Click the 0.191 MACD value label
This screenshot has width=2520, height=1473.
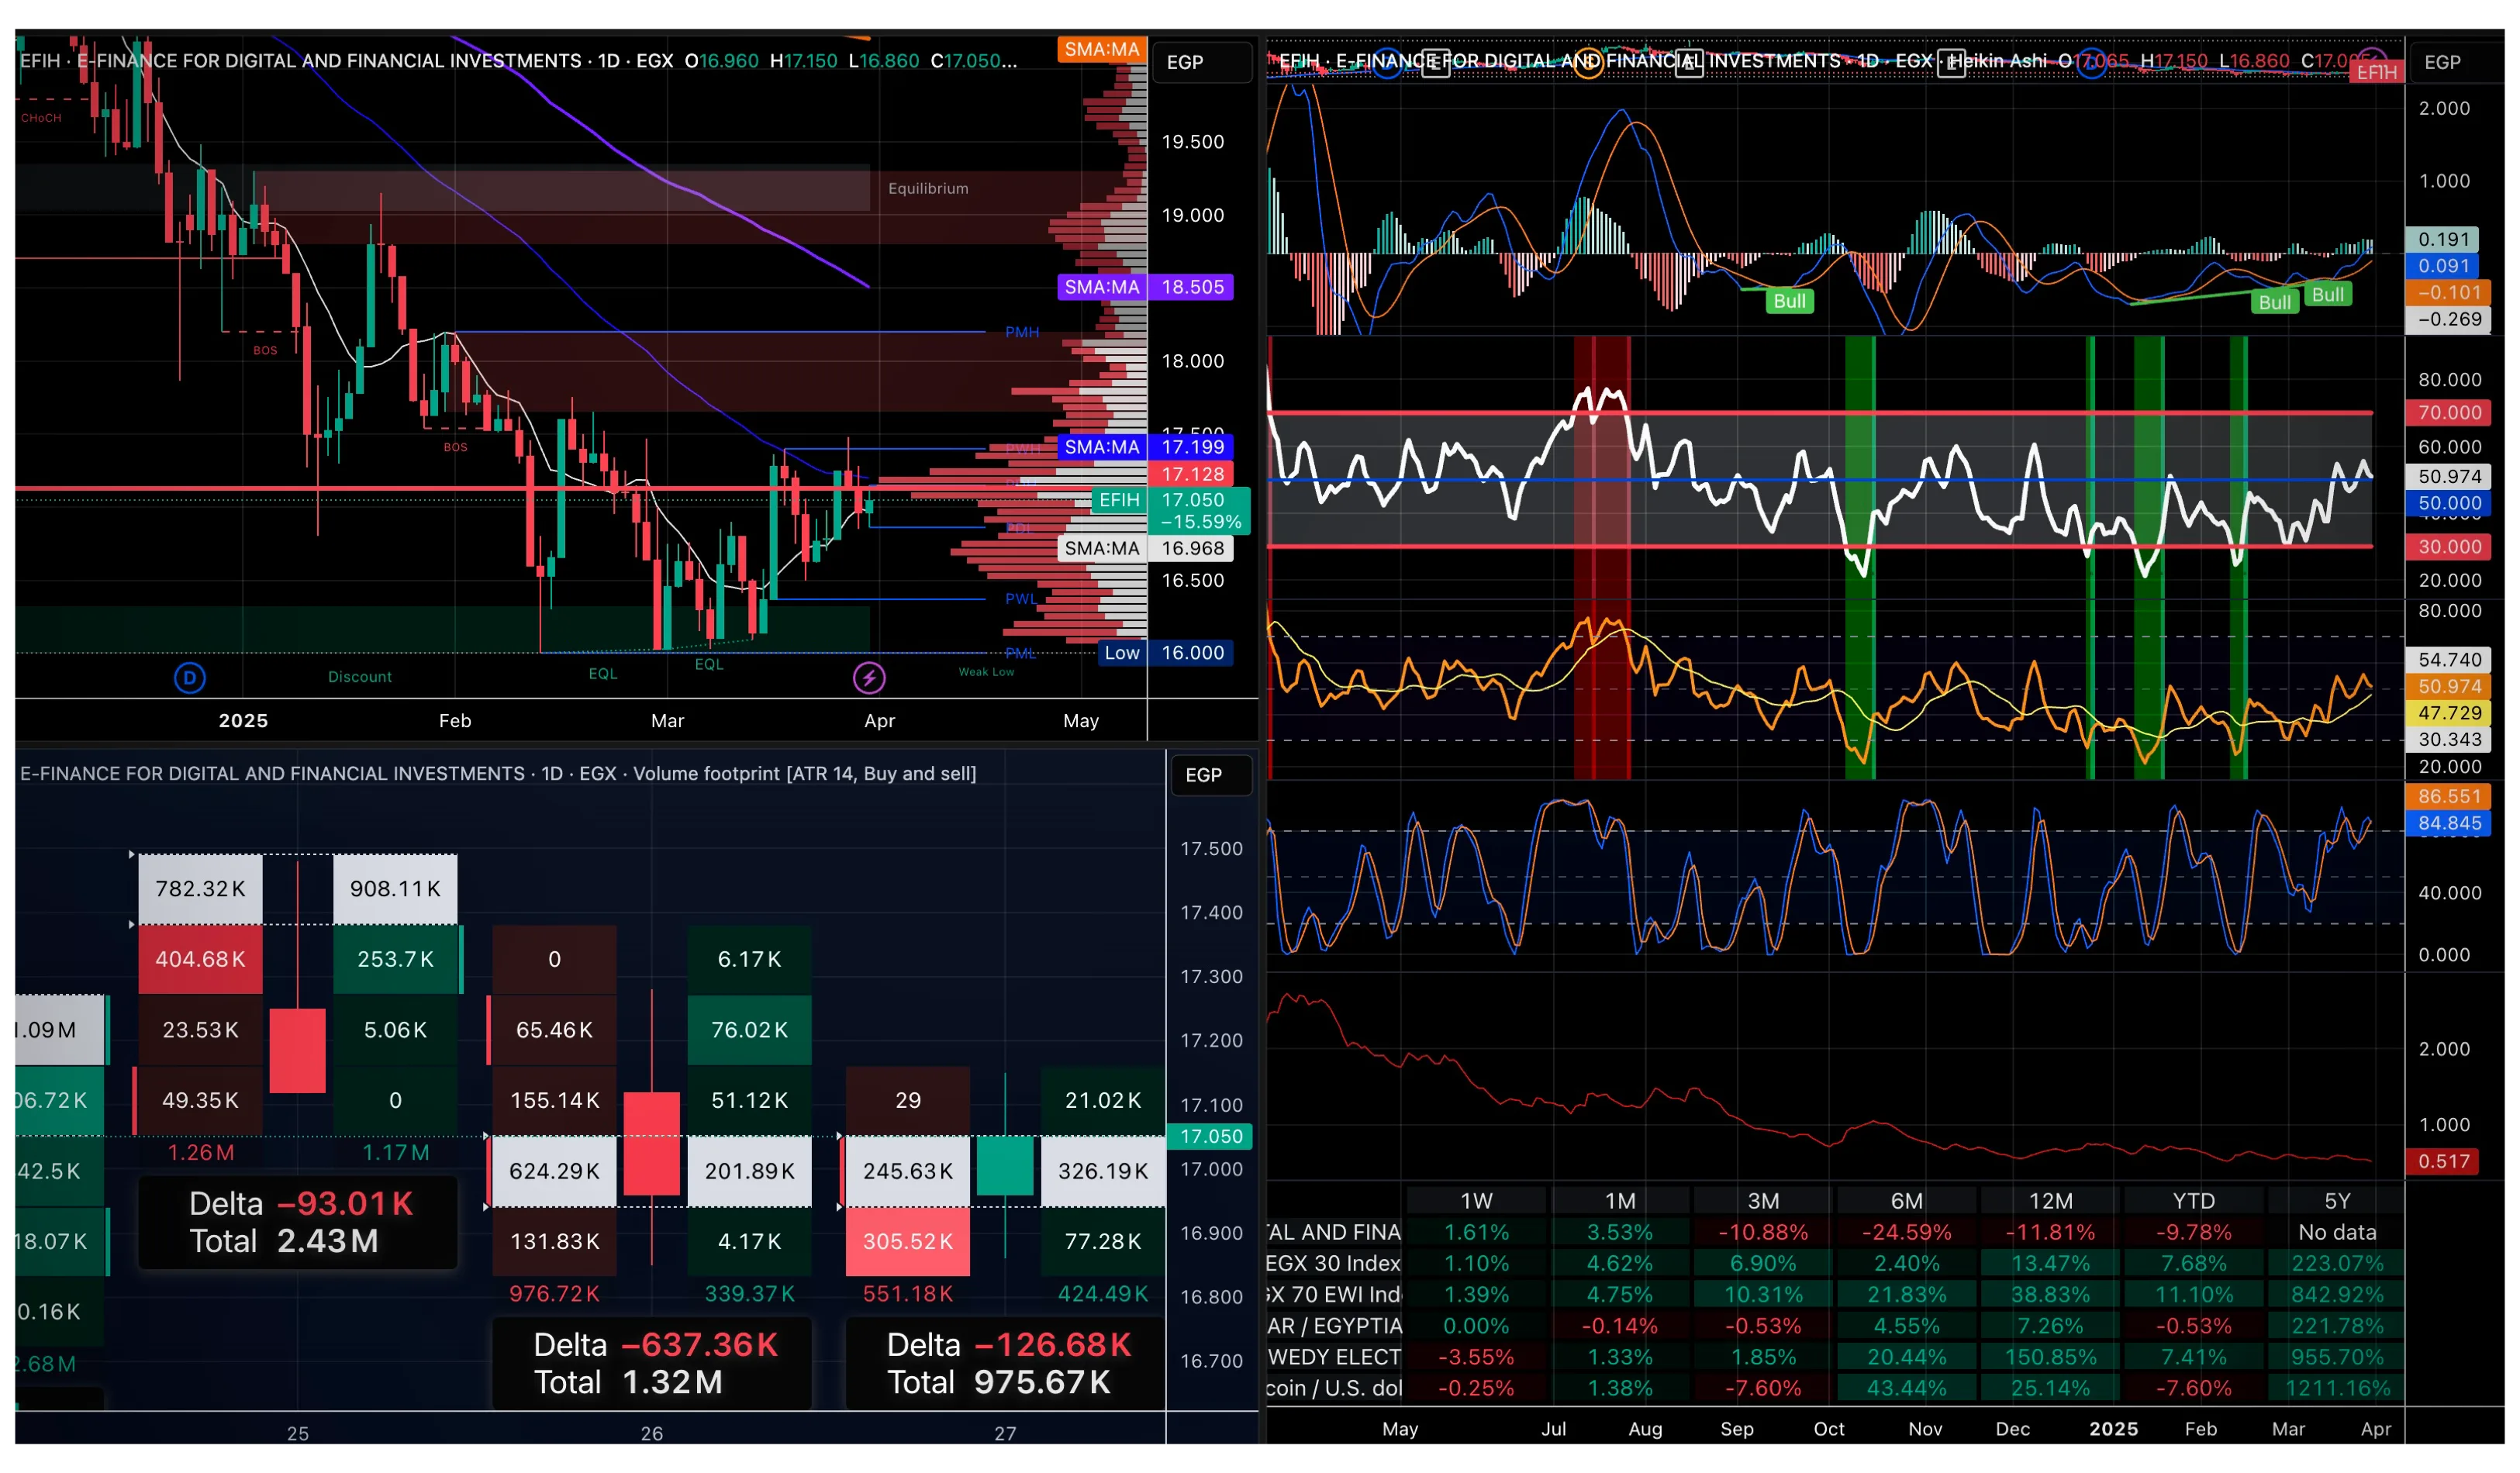click(2443, 240)
